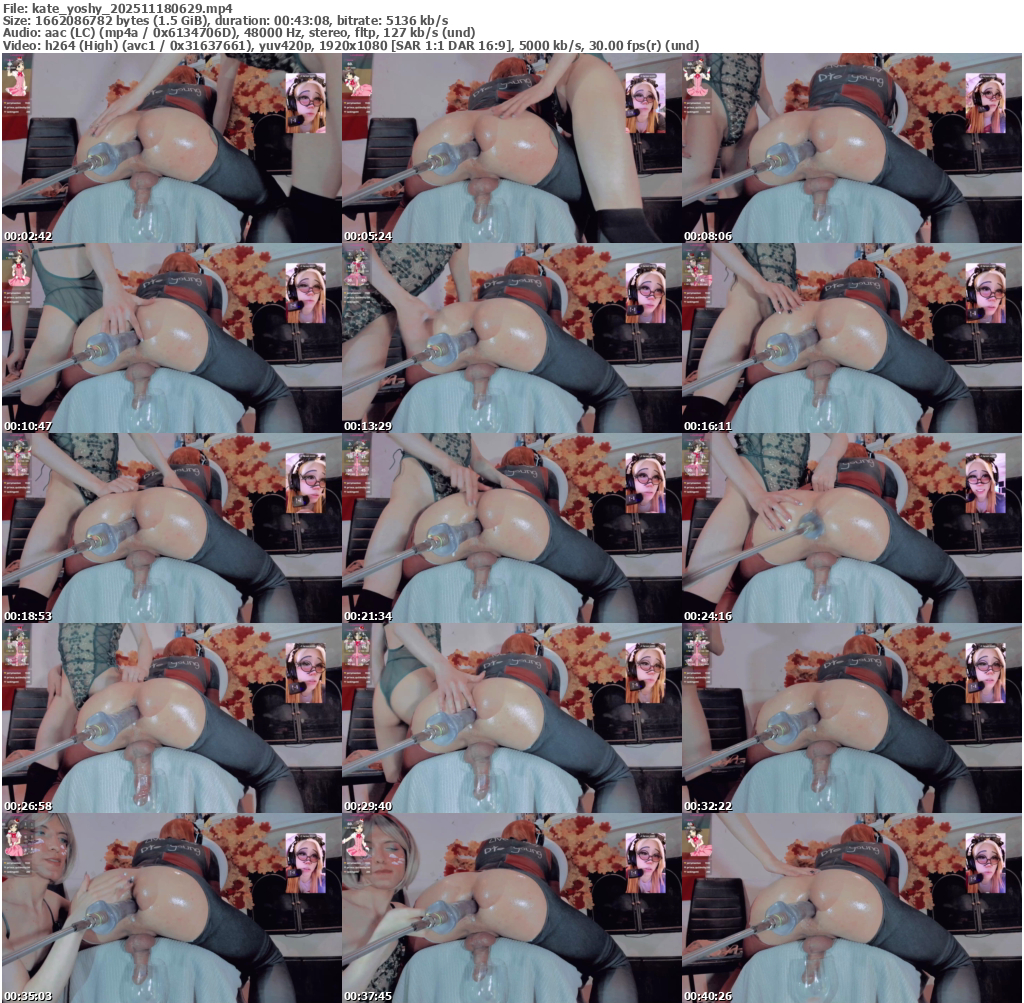Viewport: 1024px width, 1003px height.
Task: Open the thumbnail at 00:08:06
Action: [x=851, y=148]
